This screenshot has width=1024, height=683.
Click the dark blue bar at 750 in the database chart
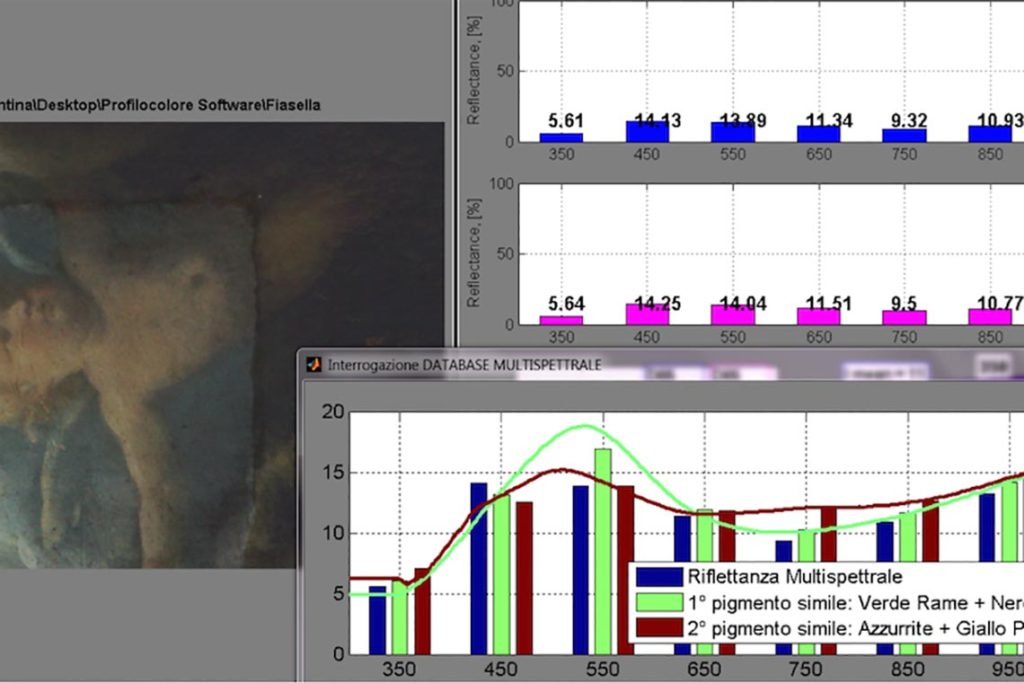coord(784,552)
